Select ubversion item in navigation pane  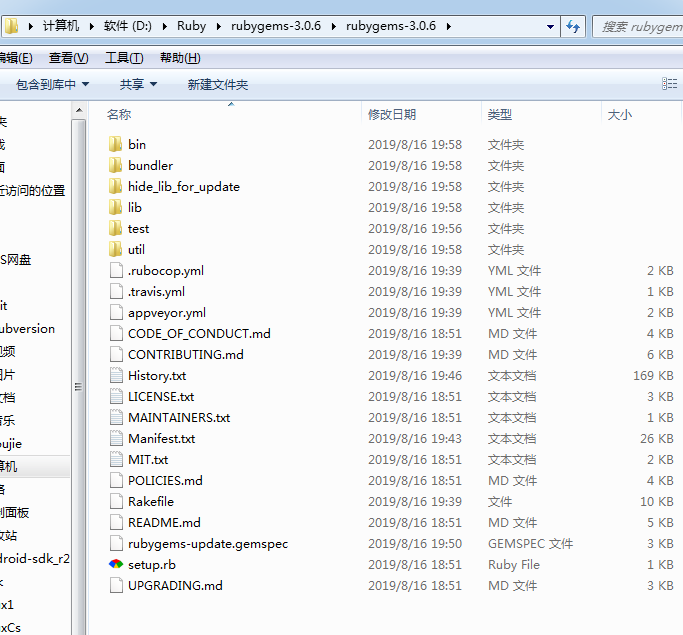click(x=27, y=328)
